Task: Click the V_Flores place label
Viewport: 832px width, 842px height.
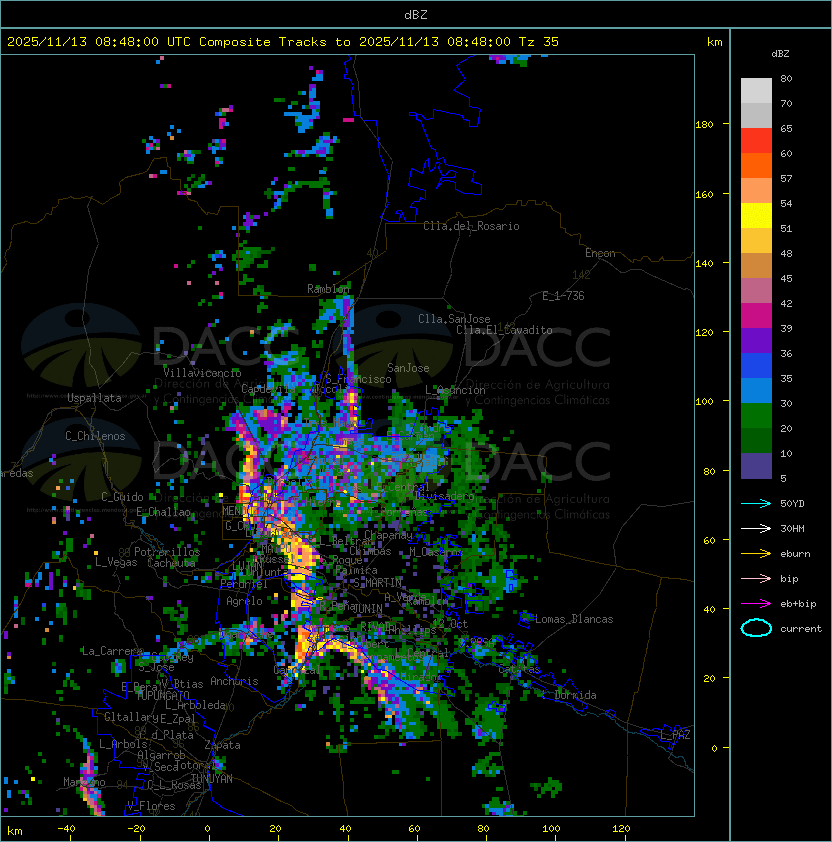Action: click(151, 807)
